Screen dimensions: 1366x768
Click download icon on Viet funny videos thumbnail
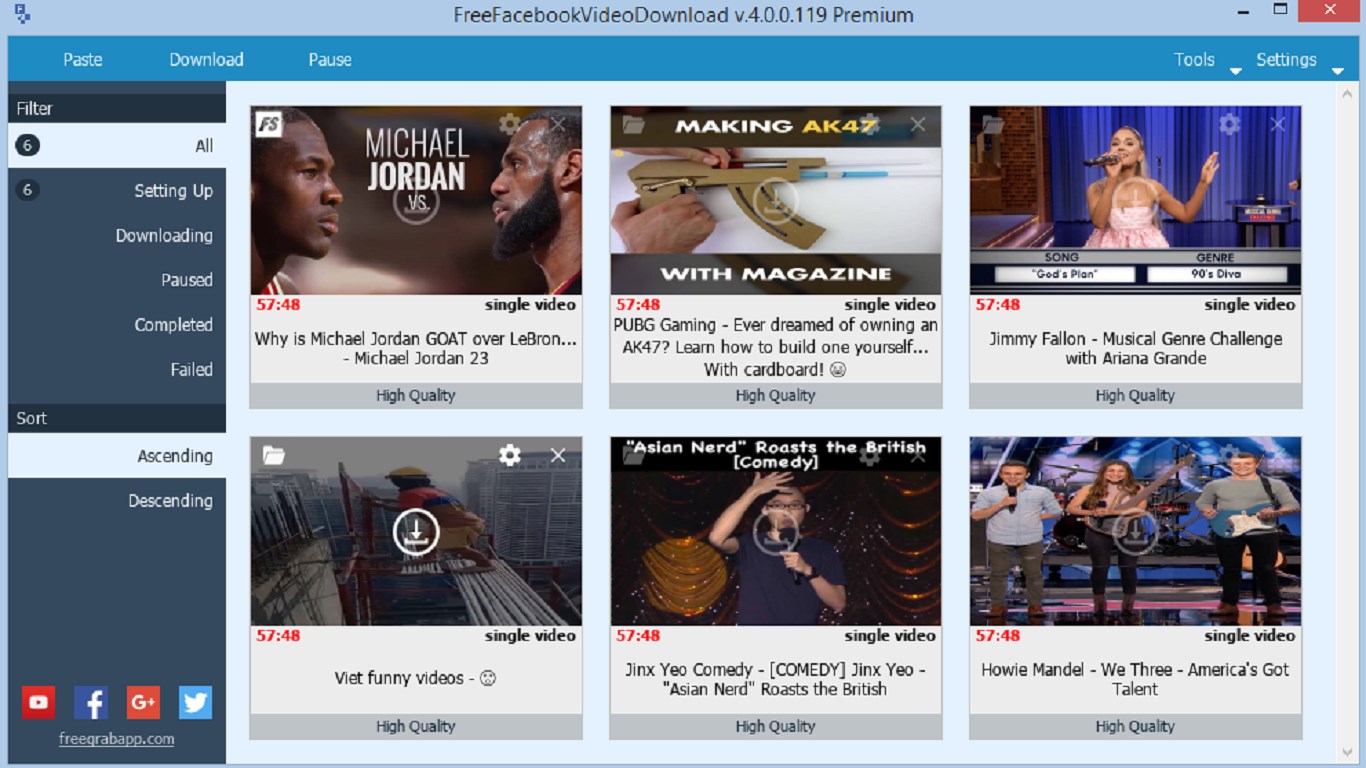click(416, 532)
